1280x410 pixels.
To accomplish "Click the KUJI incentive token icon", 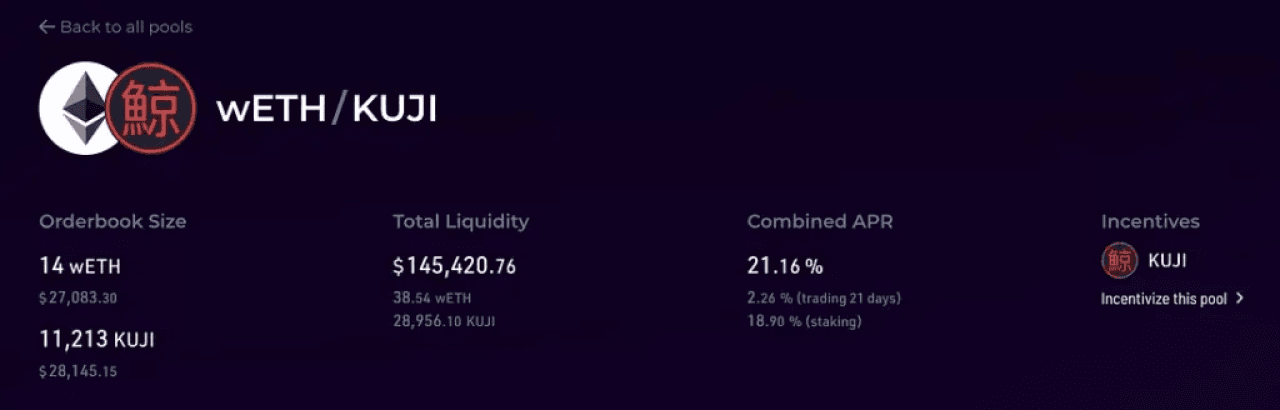I will pyautogui.click(x=1120, y=262).
